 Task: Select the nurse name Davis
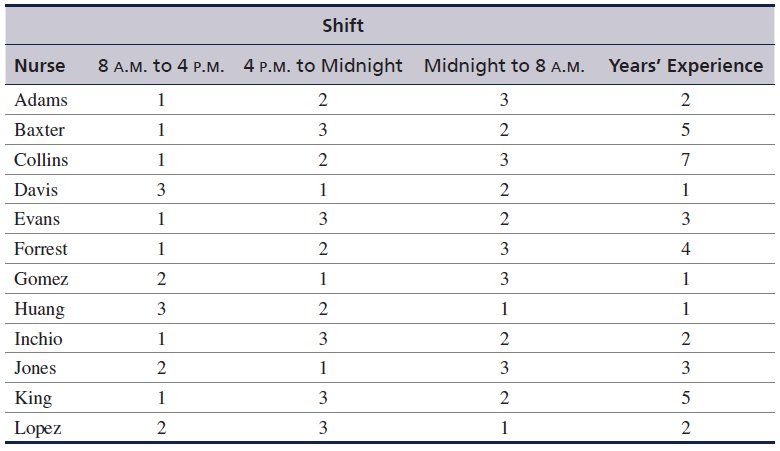[36, 189]
